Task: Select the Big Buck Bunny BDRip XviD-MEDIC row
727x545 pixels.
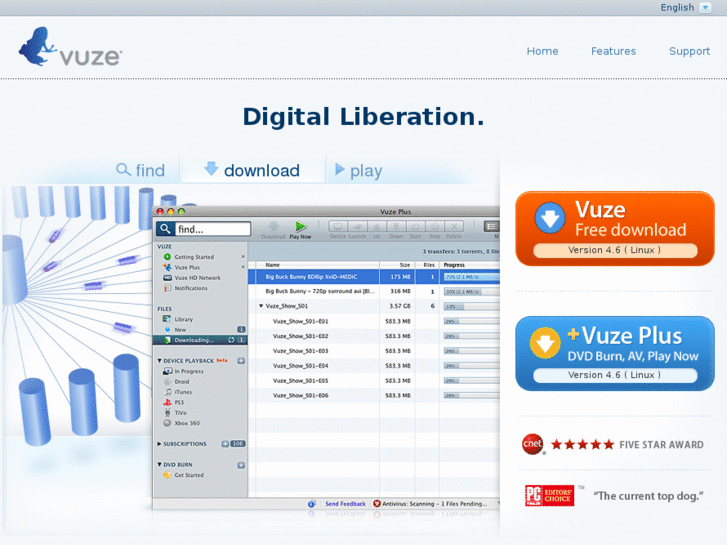Action: (x=374, y=277)
